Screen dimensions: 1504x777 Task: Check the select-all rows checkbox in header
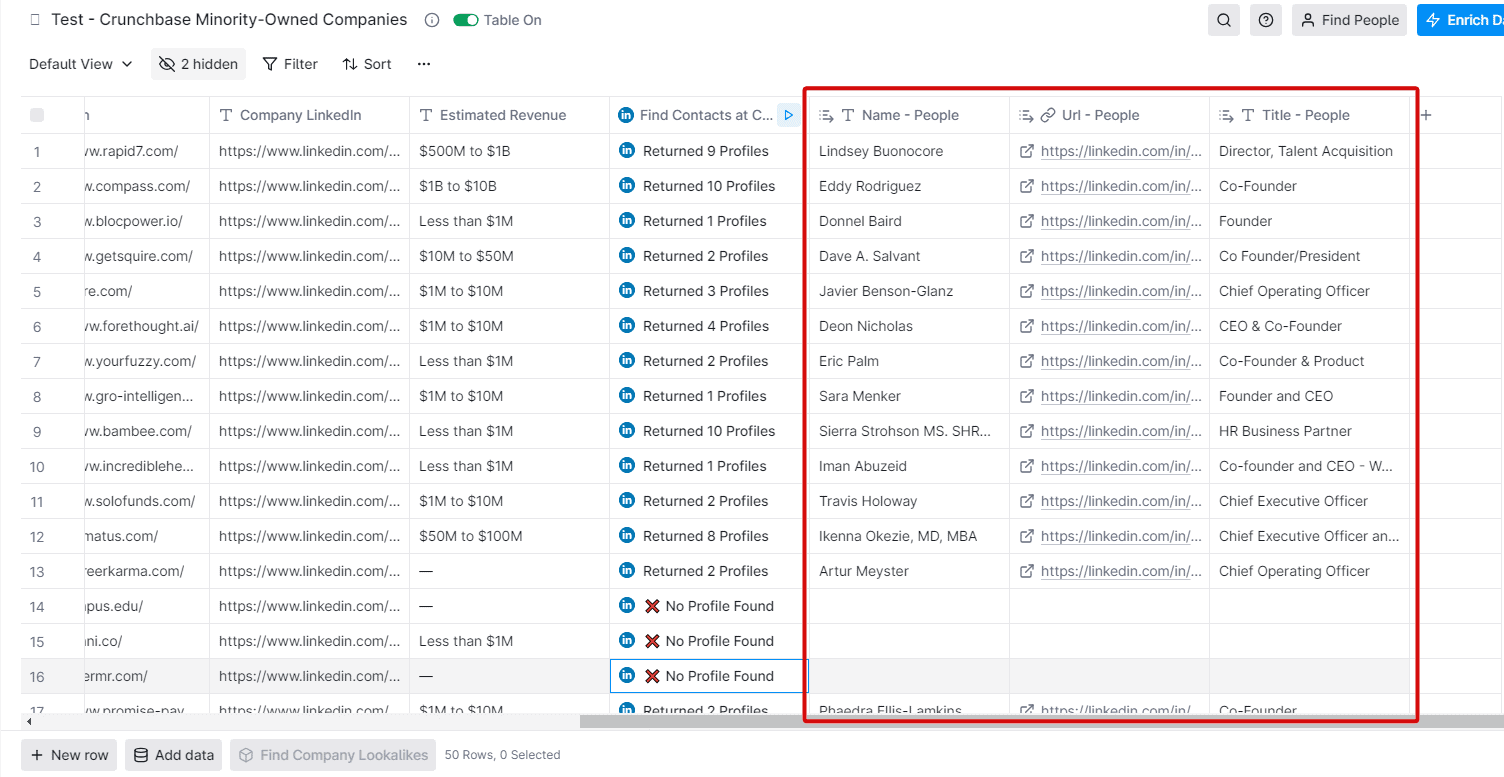pos(37,115)
